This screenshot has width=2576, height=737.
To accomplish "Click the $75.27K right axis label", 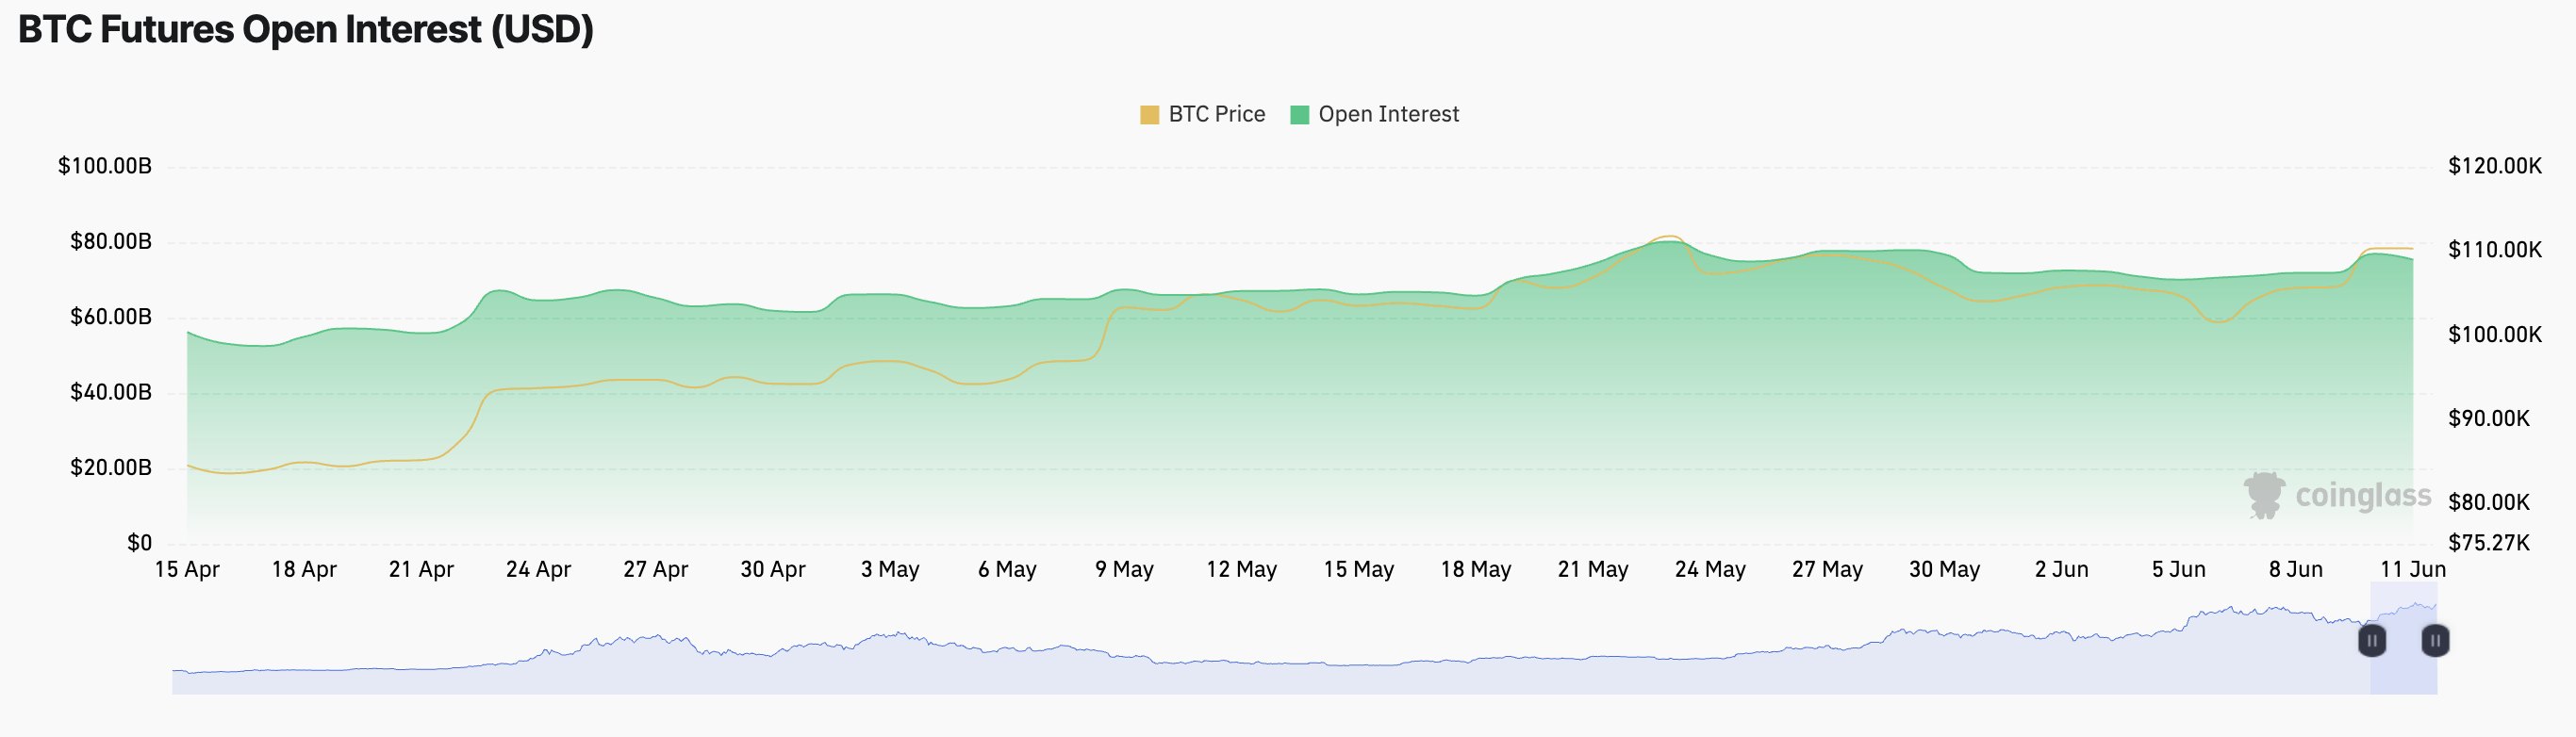I will [2488, 543].
